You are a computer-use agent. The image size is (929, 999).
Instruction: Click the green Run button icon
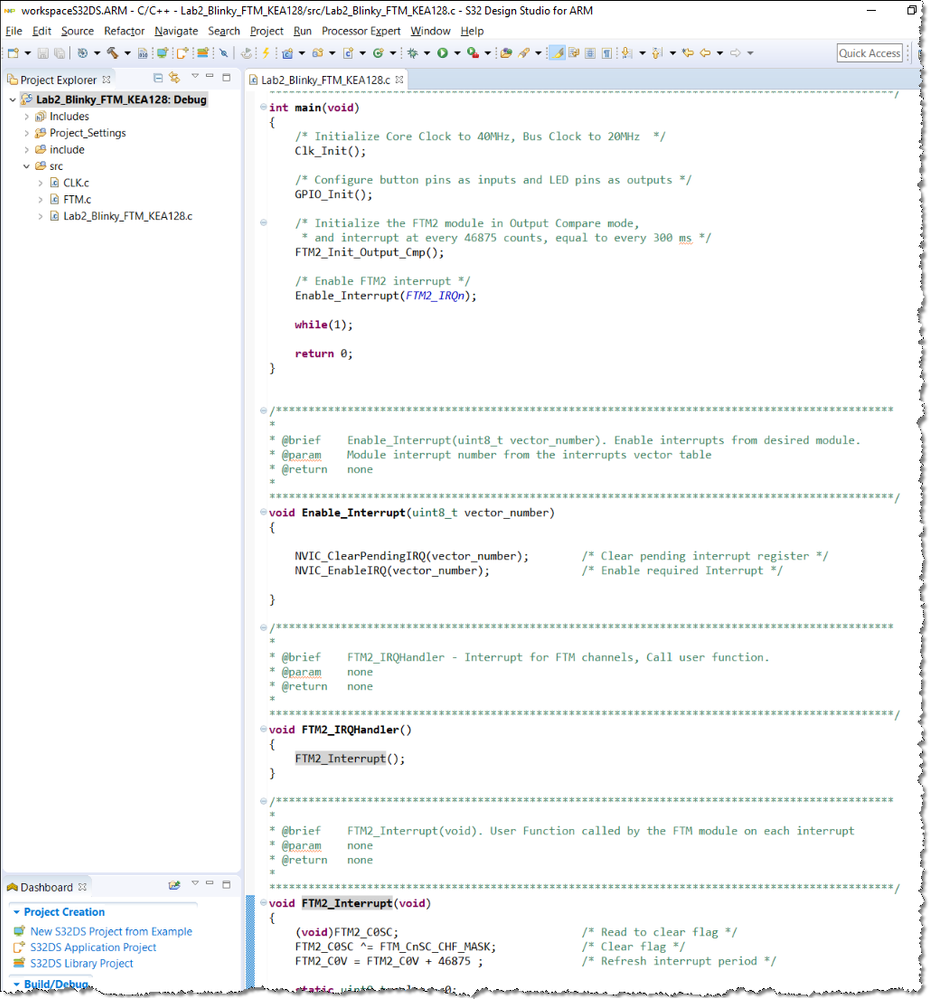click(442, 53)
